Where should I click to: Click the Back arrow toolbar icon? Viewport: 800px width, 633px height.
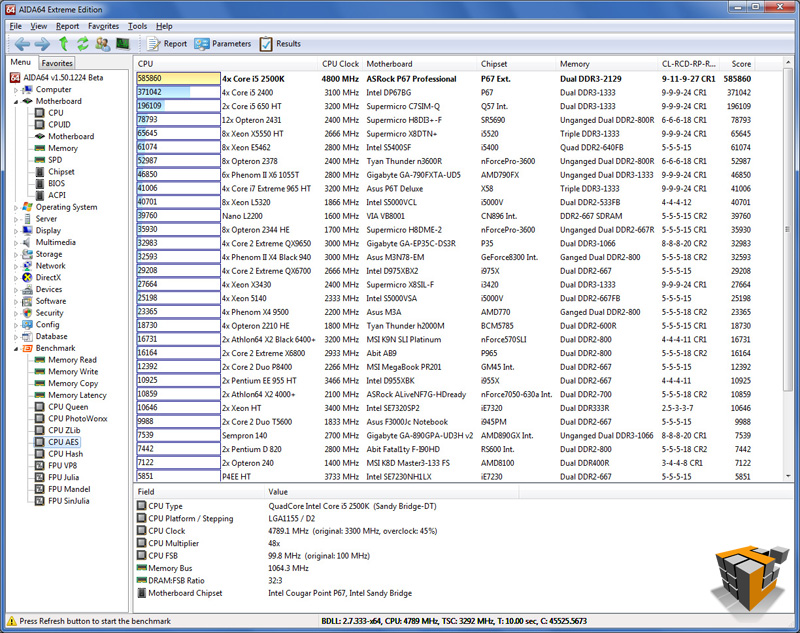click(x=22, y=44)
